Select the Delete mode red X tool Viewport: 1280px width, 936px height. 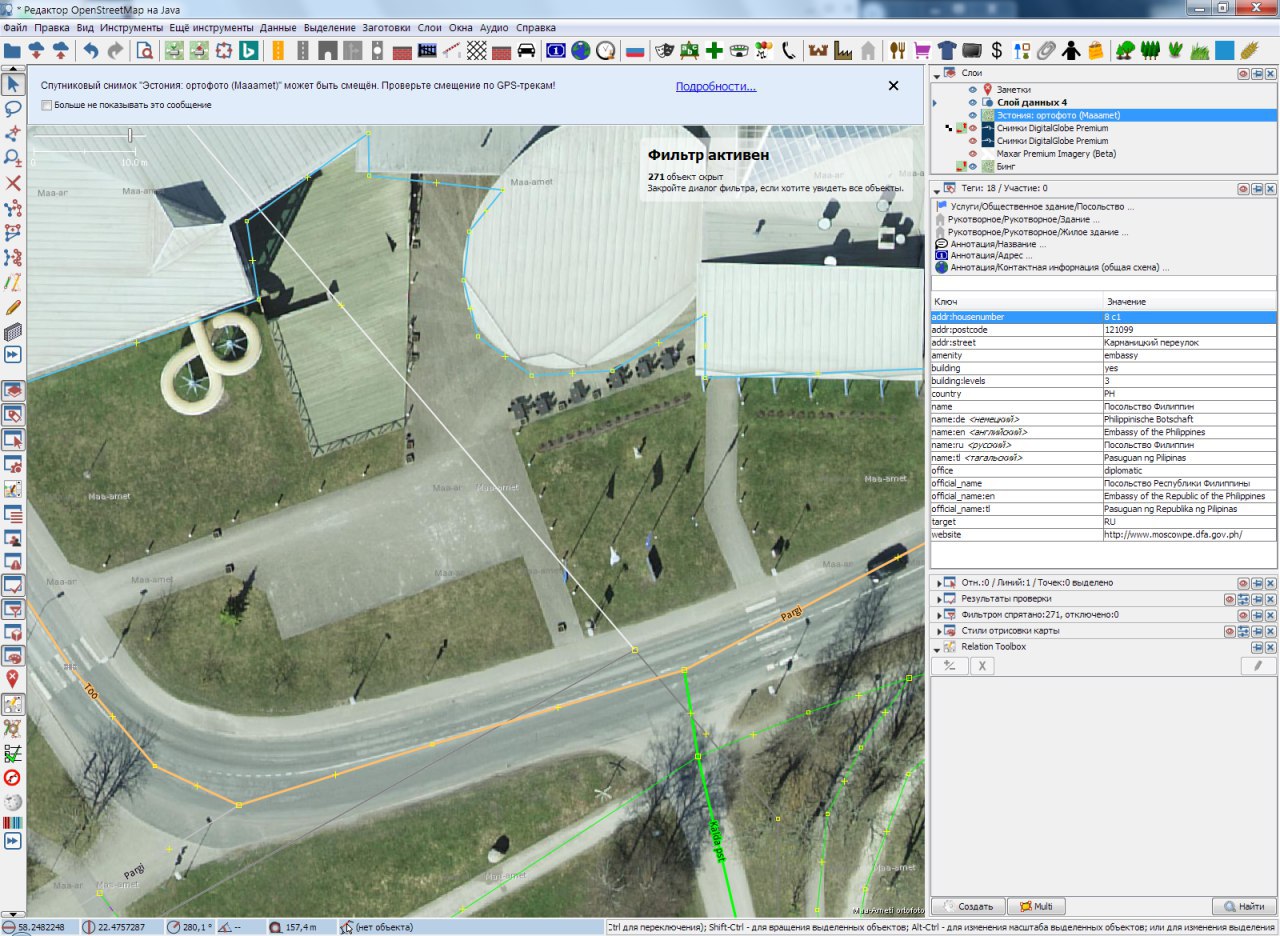[14, 183]
